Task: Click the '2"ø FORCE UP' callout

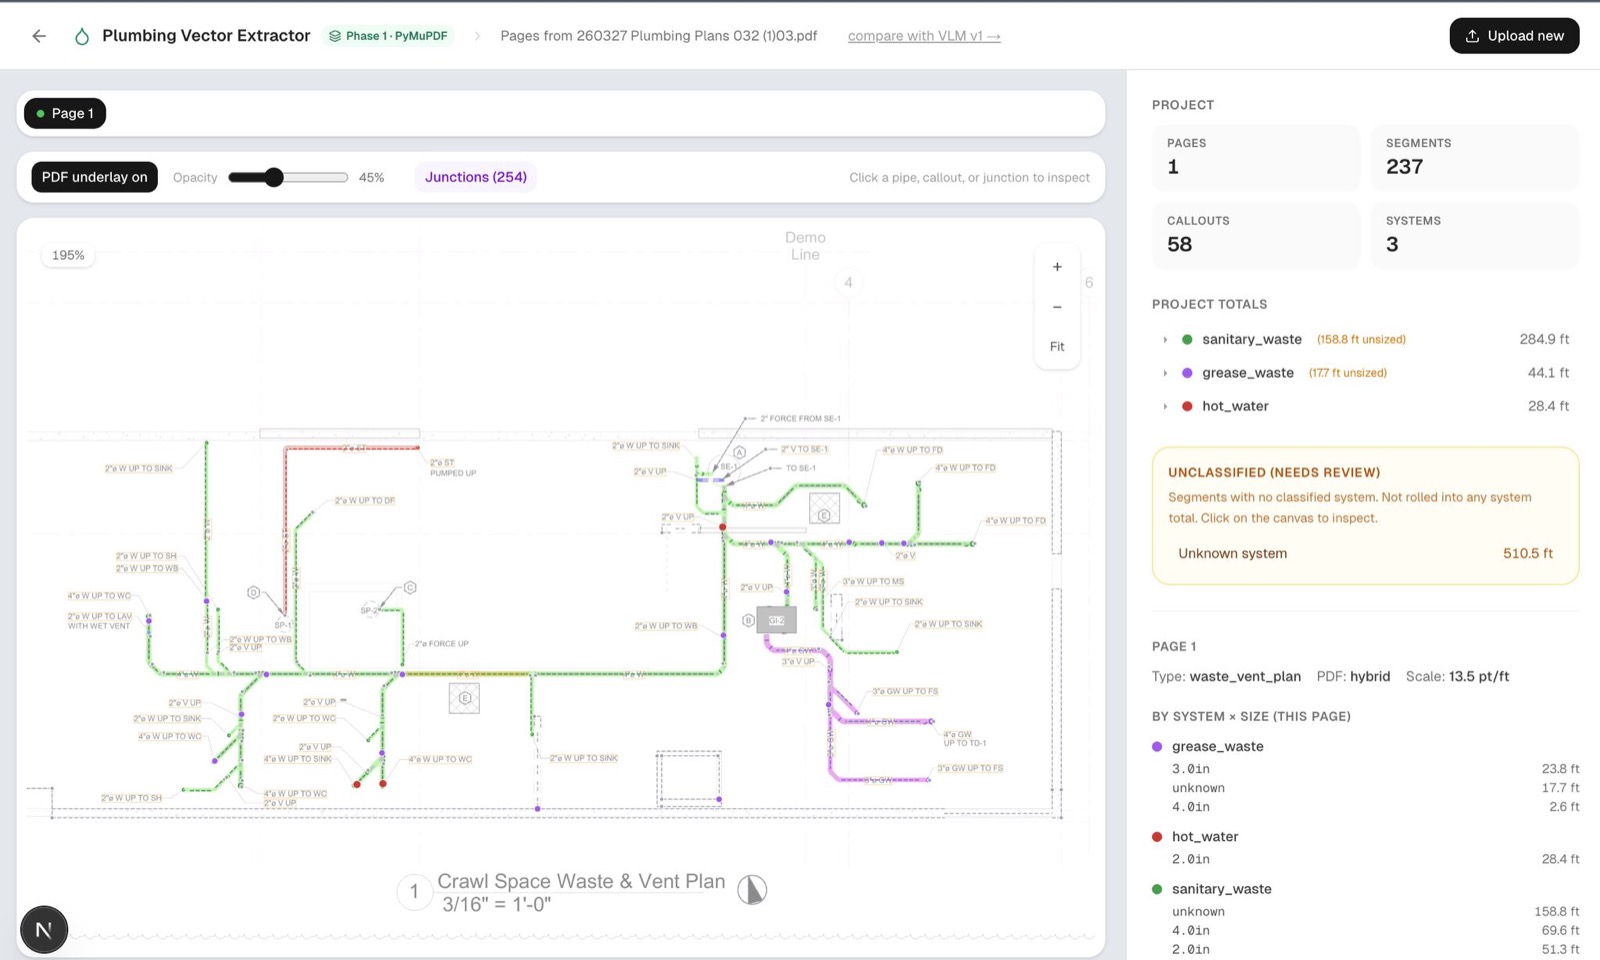Action: (441, 644)
